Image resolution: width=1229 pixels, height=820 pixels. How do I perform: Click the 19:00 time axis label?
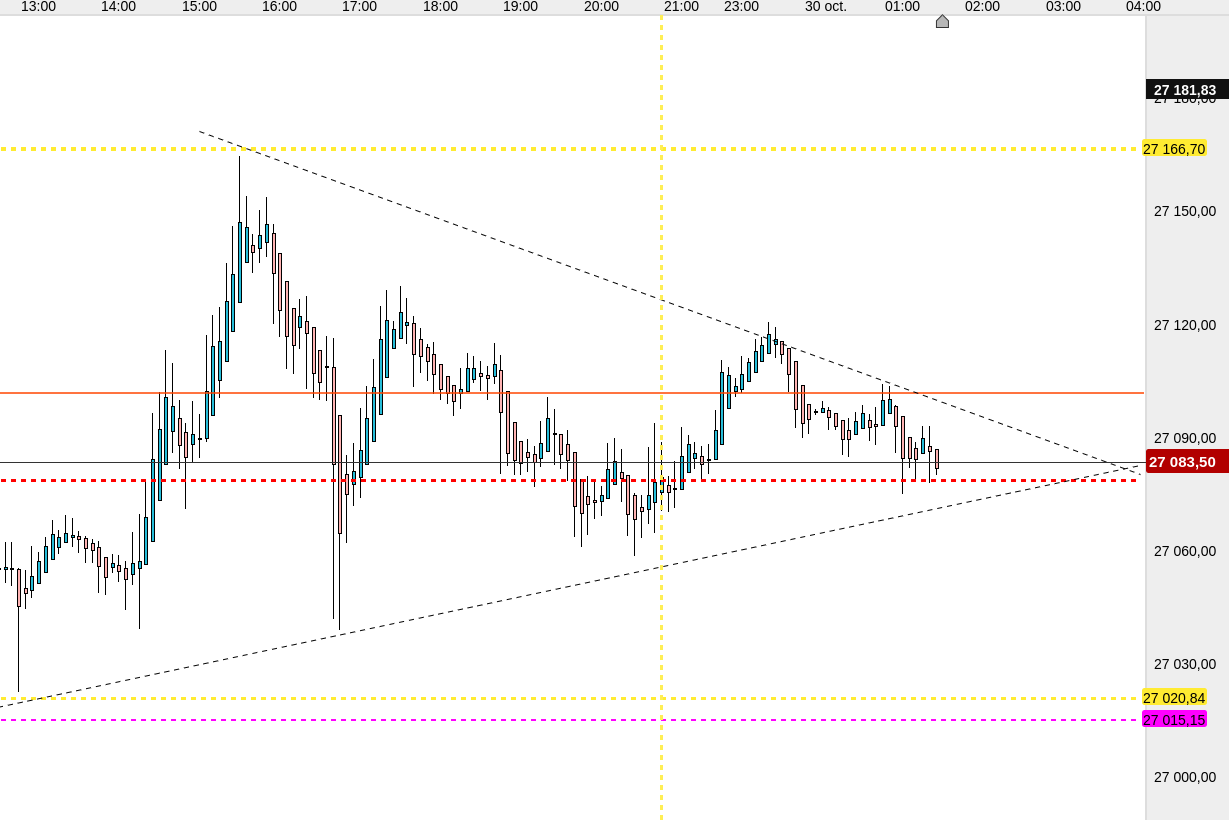tap(520, 6)
